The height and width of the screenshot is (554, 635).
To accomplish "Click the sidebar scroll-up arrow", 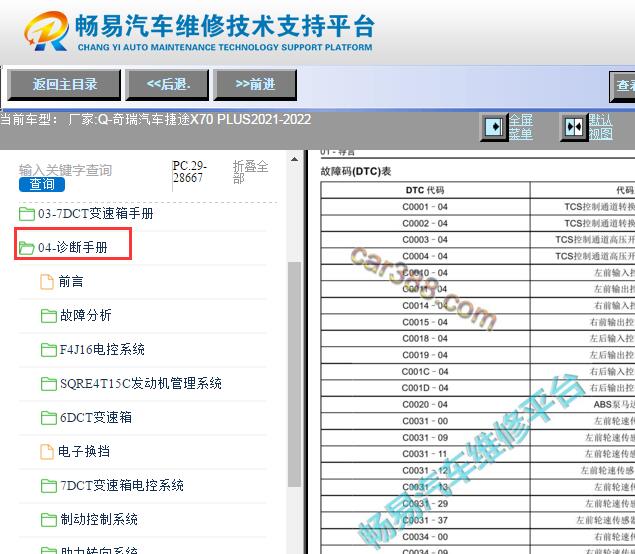I will [295, 159].
